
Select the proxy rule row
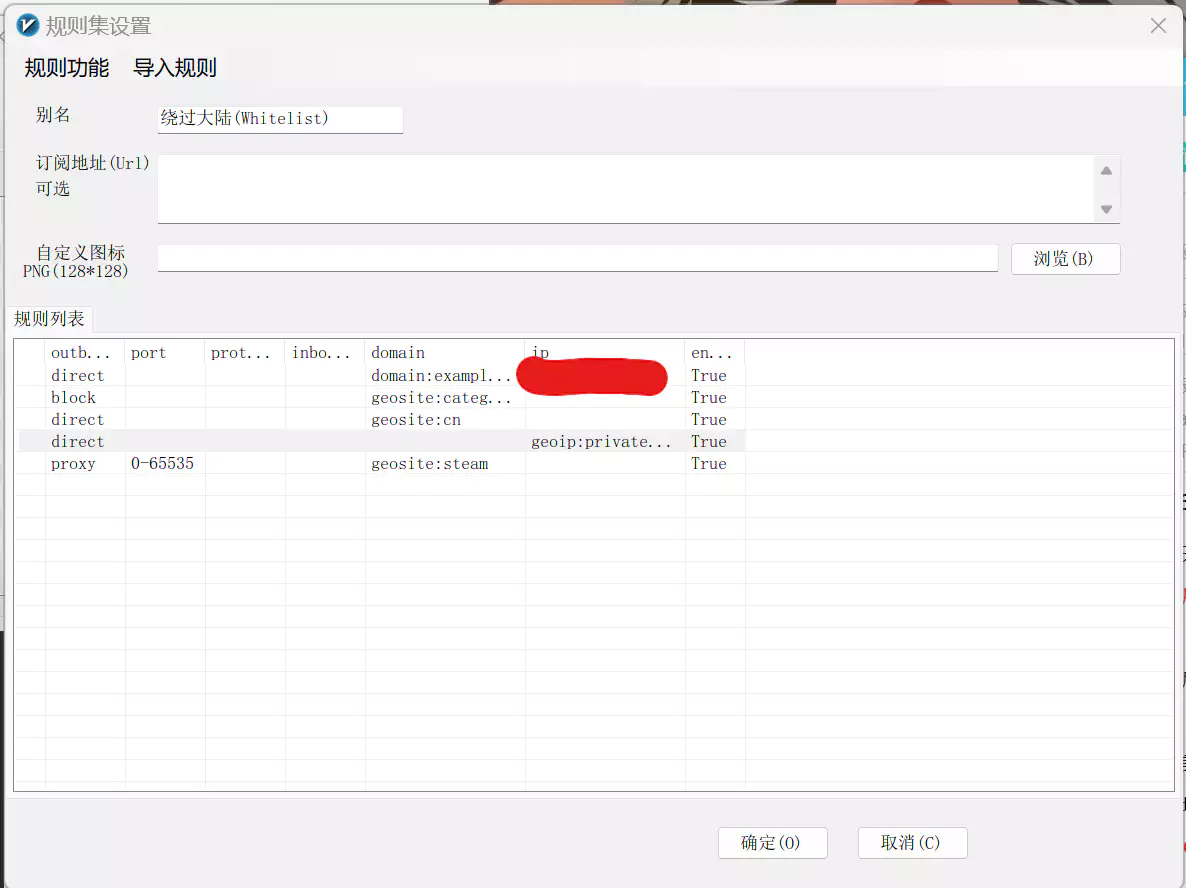(x=381, y=463)
